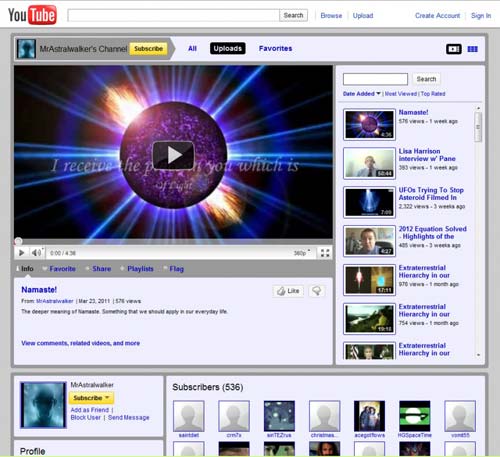Click the channel video search input field
Screen dimensions: 500x457
[x=375, y=79]
